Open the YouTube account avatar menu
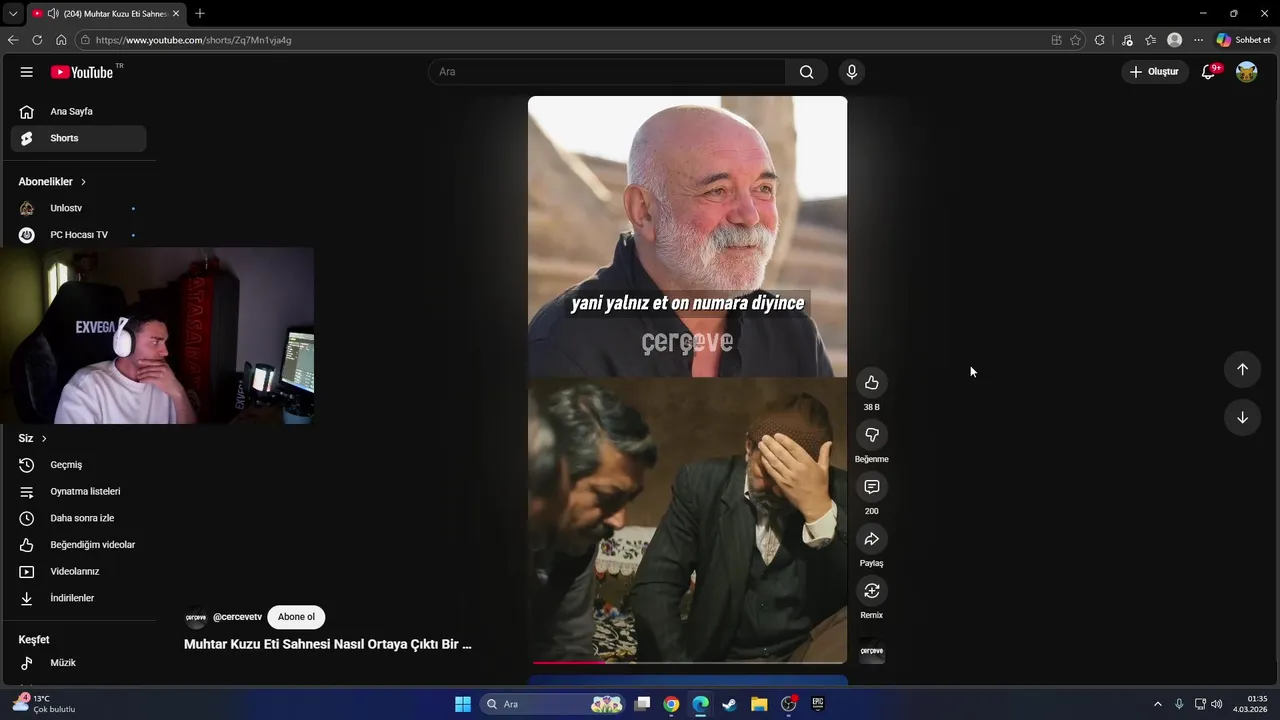 pyautogui.click(x=1246, y=72)
